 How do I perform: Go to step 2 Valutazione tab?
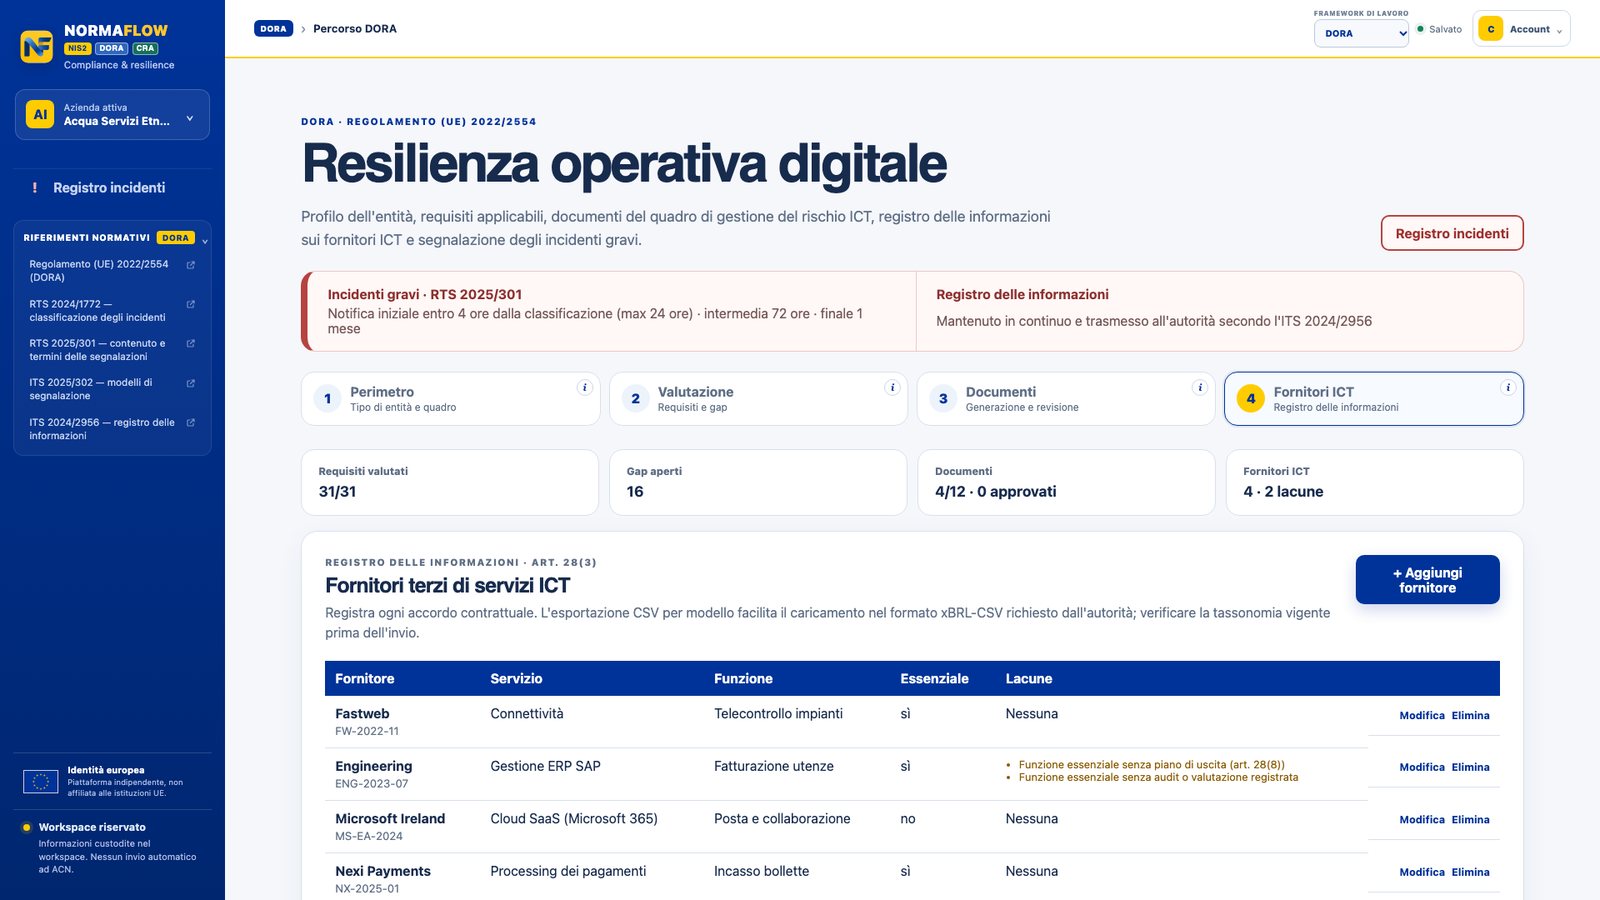tap(758, 399)
